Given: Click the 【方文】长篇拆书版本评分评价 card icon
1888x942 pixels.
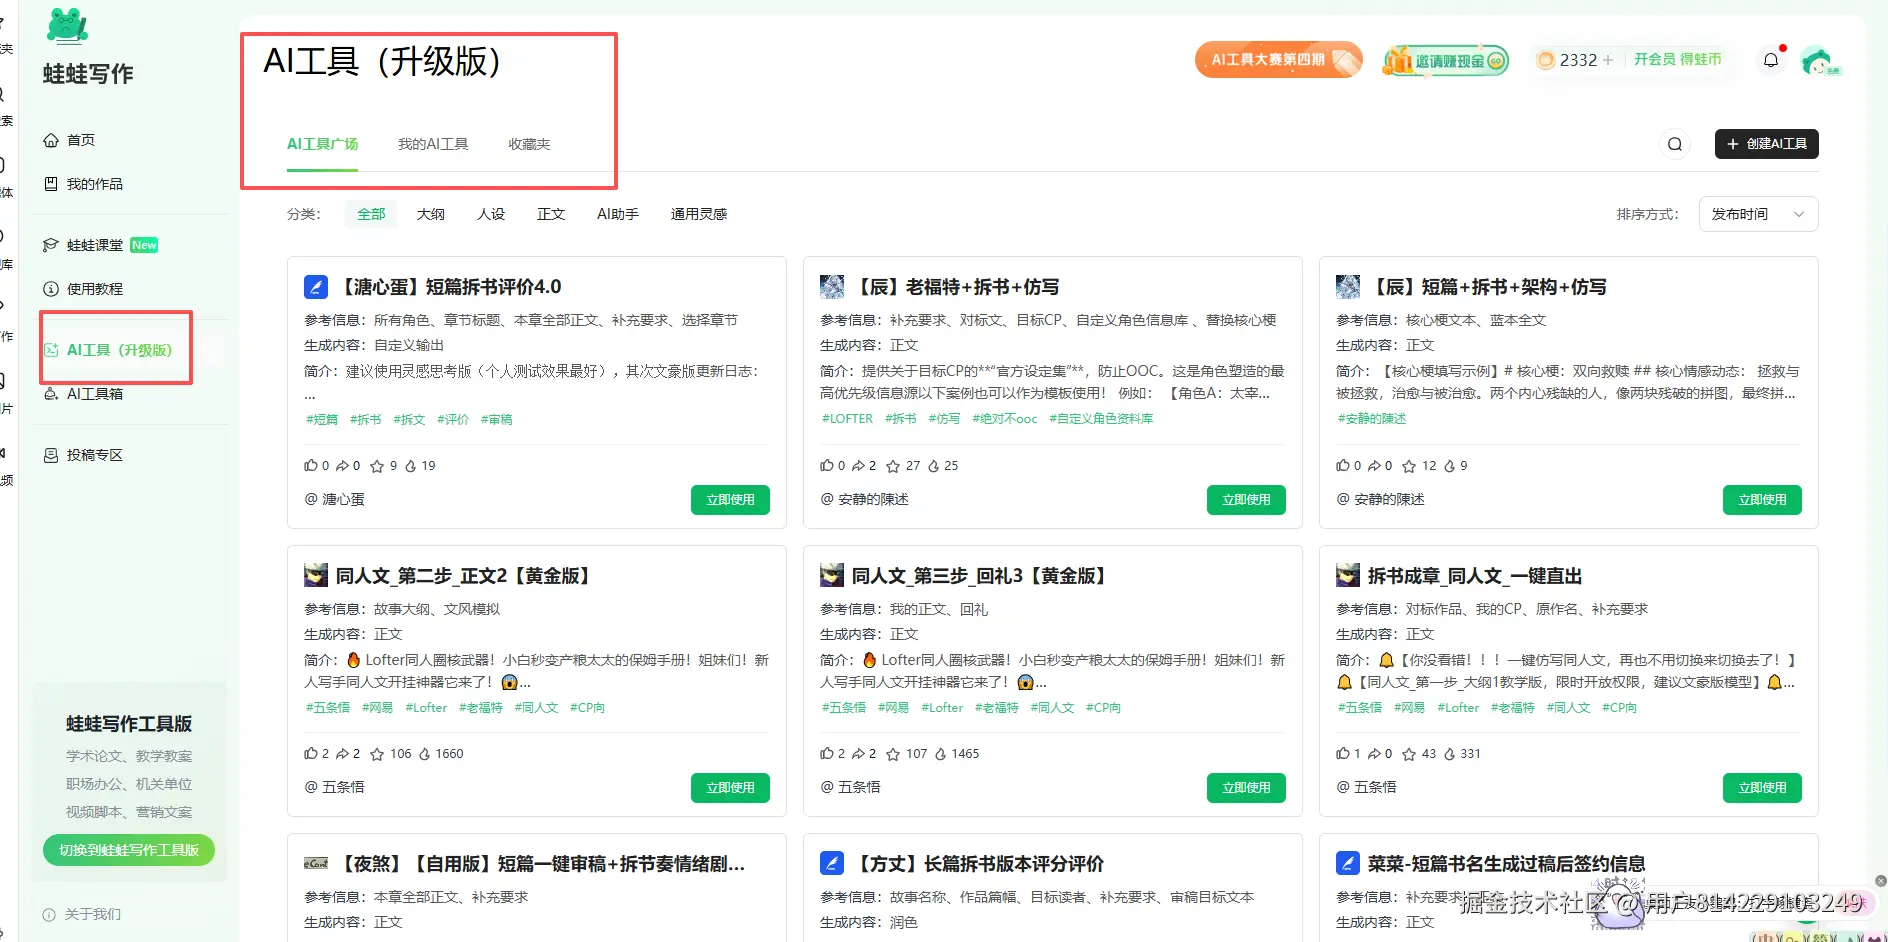Looking at the screenshot, I should click(x=832, y=863).
